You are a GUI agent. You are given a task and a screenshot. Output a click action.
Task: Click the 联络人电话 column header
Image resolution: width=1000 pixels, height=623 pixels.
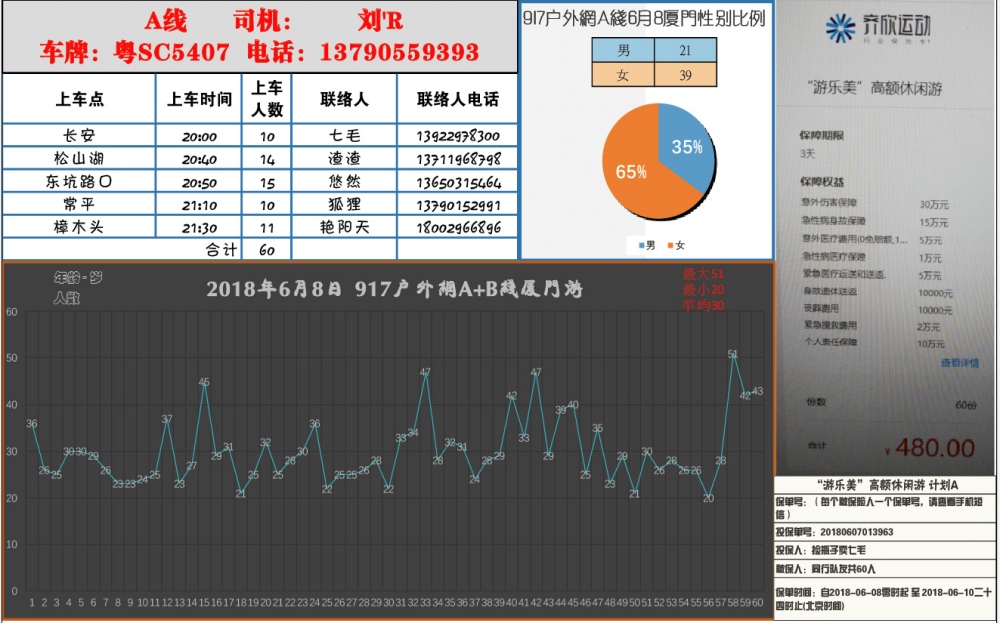[x=457, y=100]
